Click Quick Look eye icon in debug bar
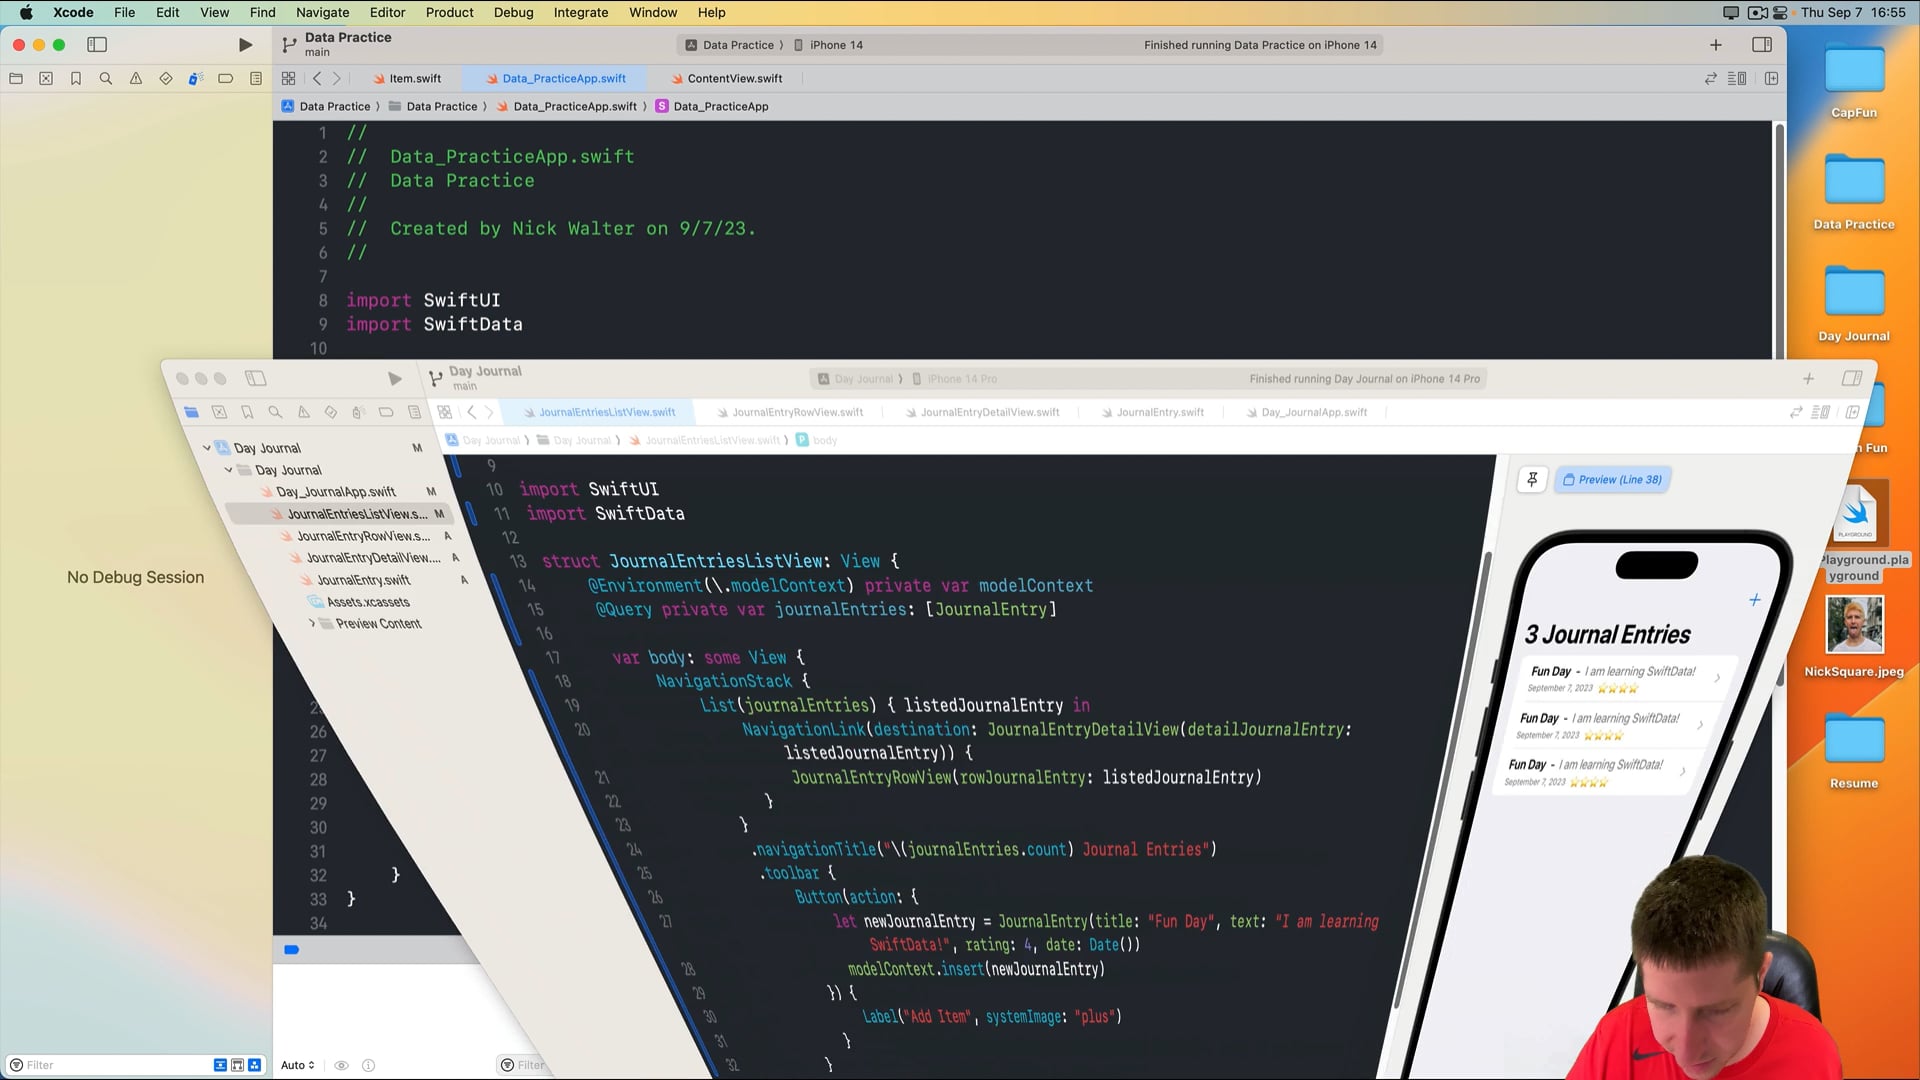The height and width of the screenshot is (1080, 1920). (341, 1066)
